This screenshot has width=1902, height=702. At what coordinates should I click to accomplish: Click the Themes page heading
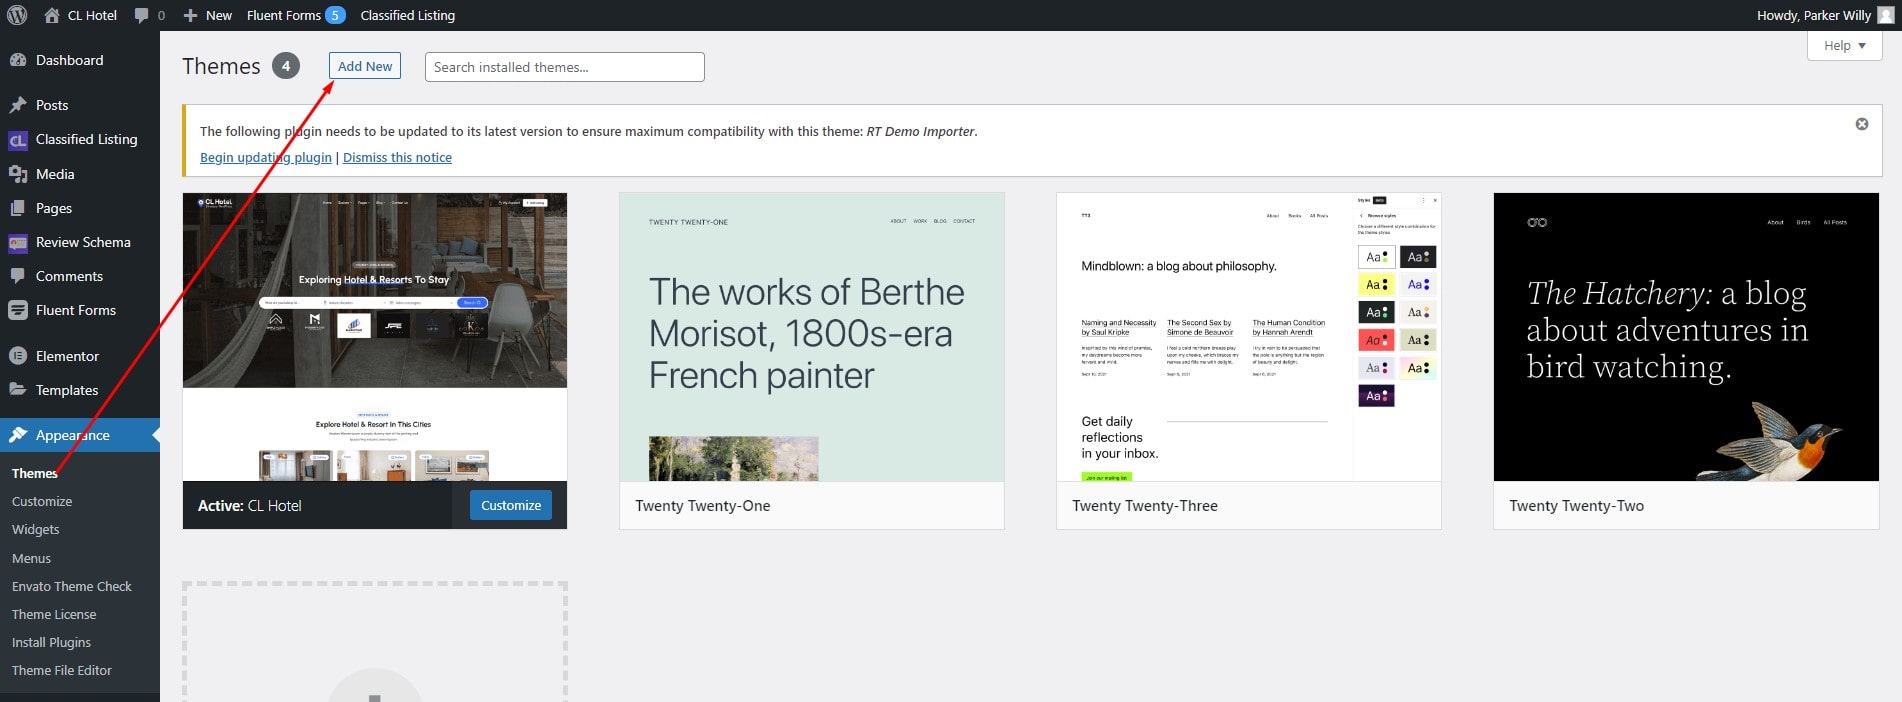point(221,66)
